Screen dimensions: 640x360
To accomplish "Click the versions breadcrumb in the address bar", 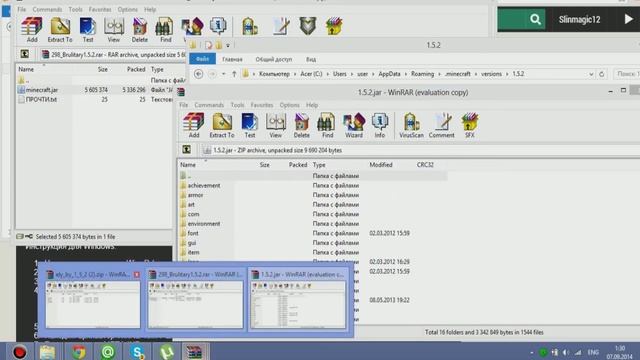I will tap(491, 74).
